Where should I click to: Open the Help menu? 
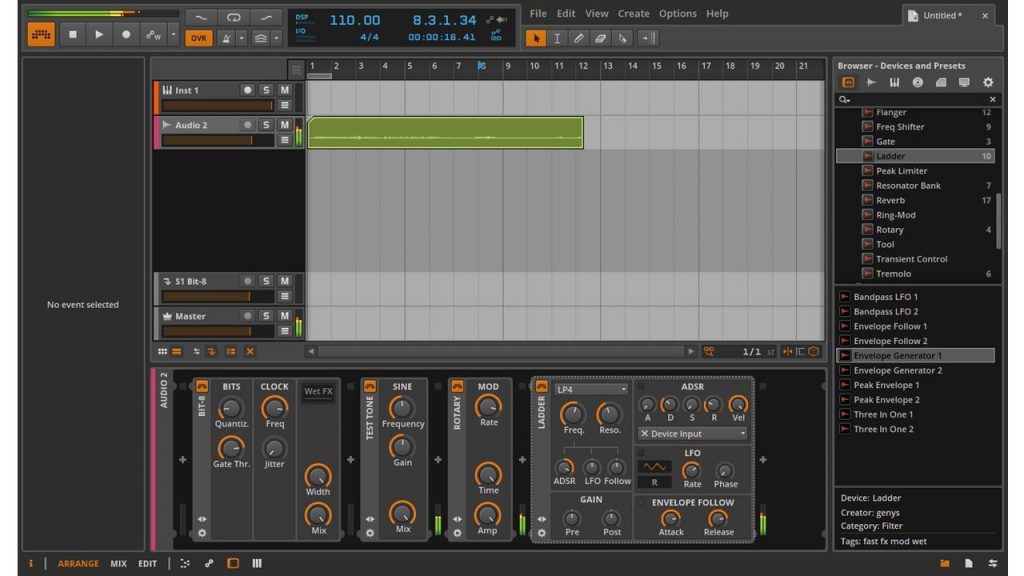click(x=717, y=13)
